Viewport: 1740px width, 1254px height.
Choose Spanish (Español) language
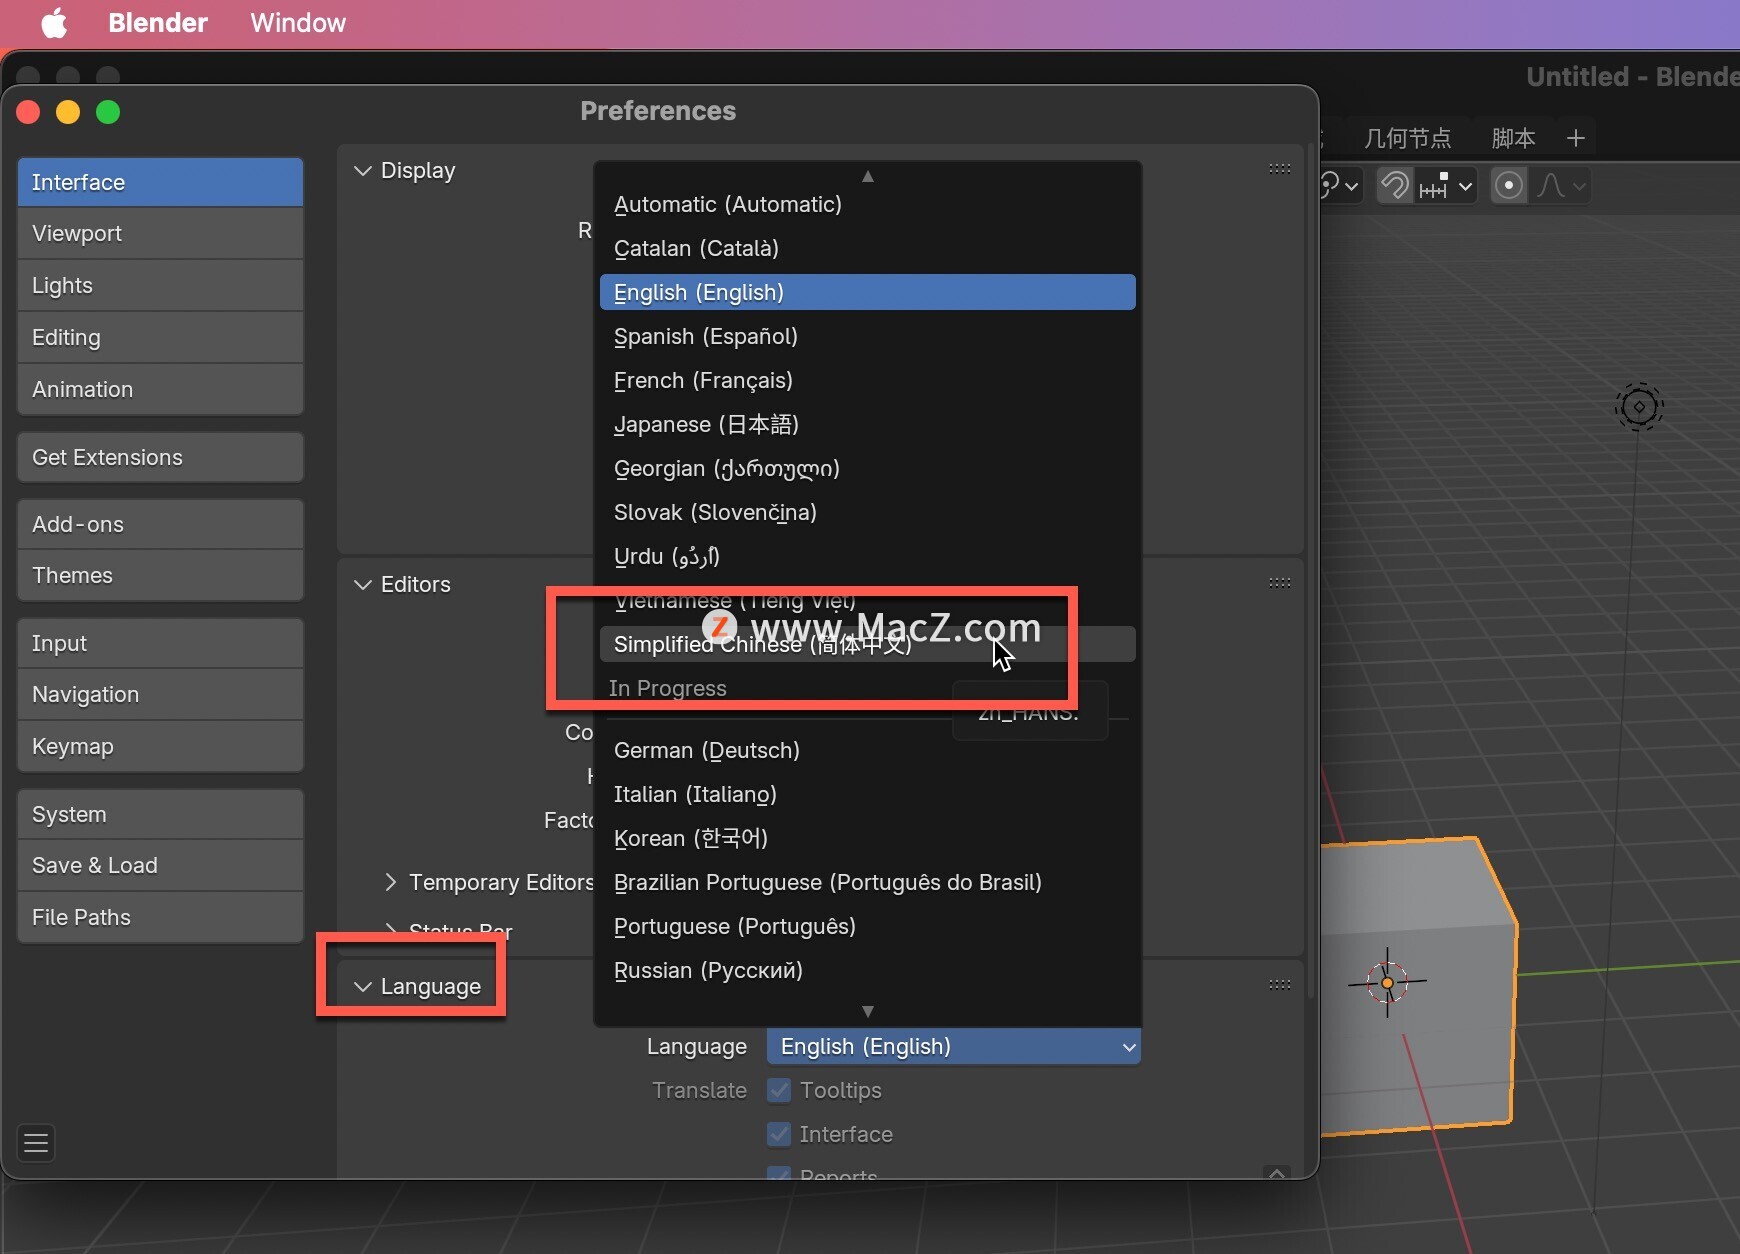pyautogui.click(x=867, y=336)
